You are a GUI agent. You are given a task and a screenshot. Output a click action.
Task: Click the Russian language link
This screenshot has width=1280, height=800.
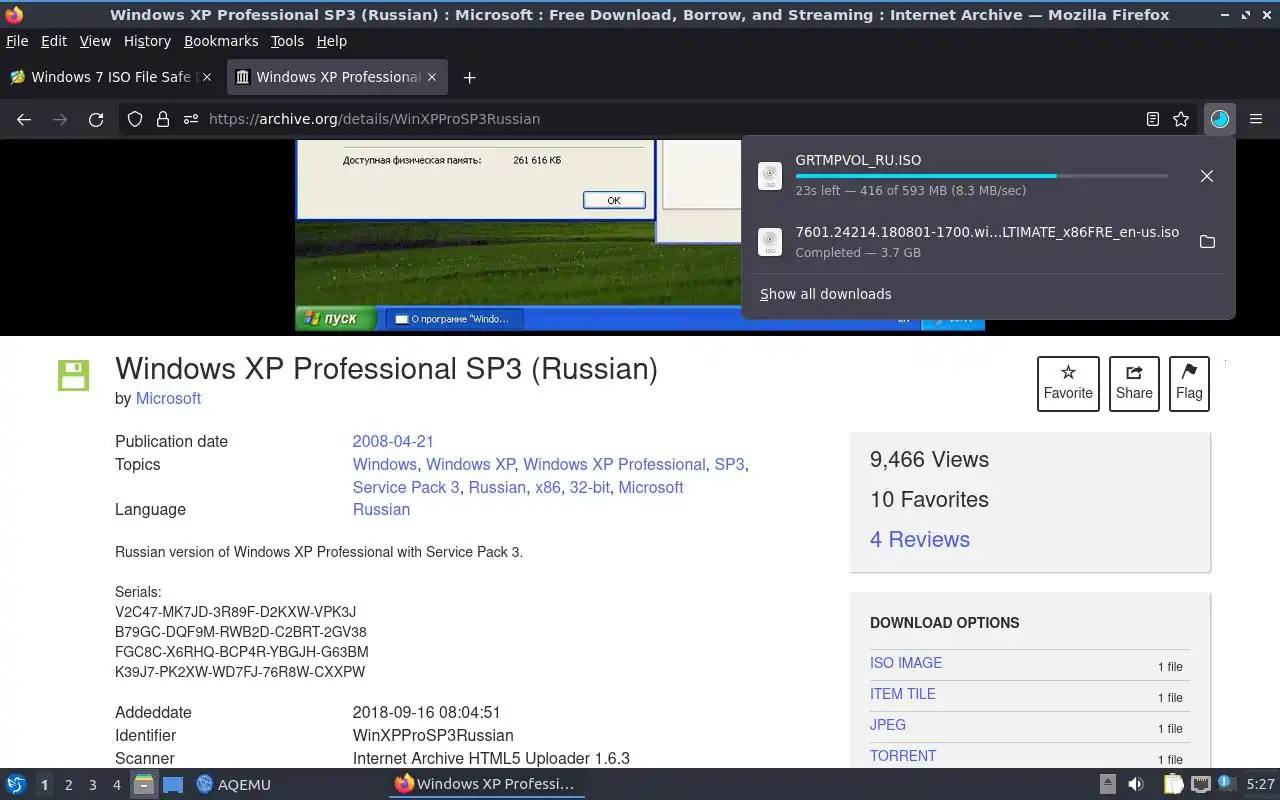pos(381,509)
